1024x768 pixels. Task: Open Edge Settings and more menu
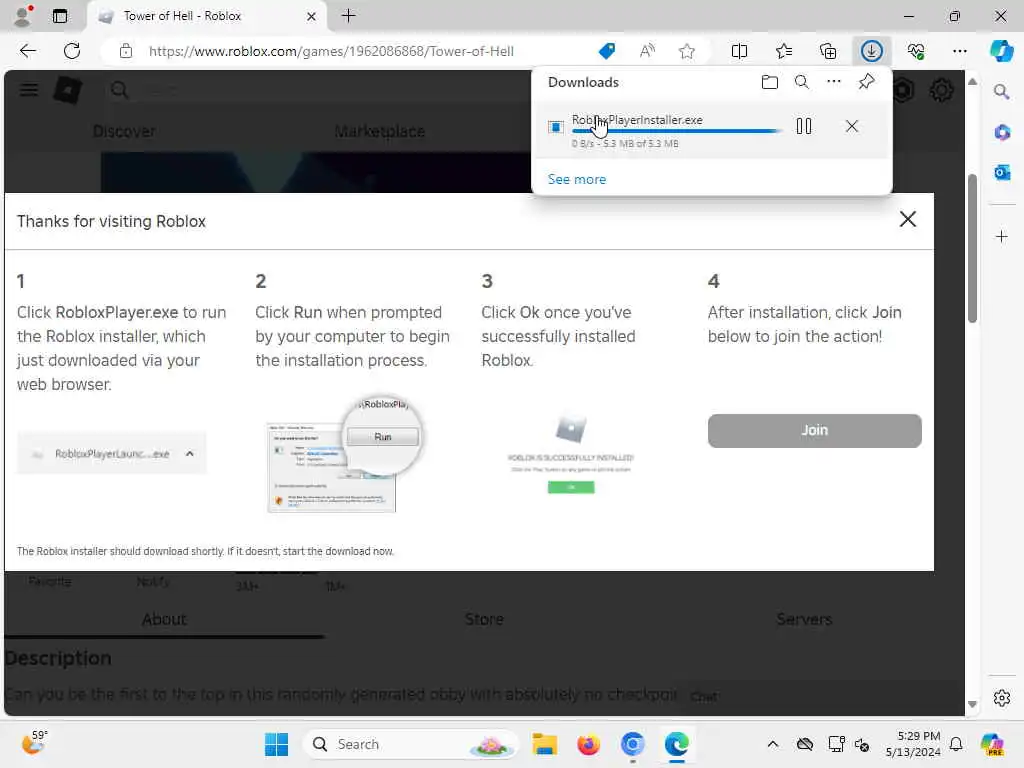(959, 51)
